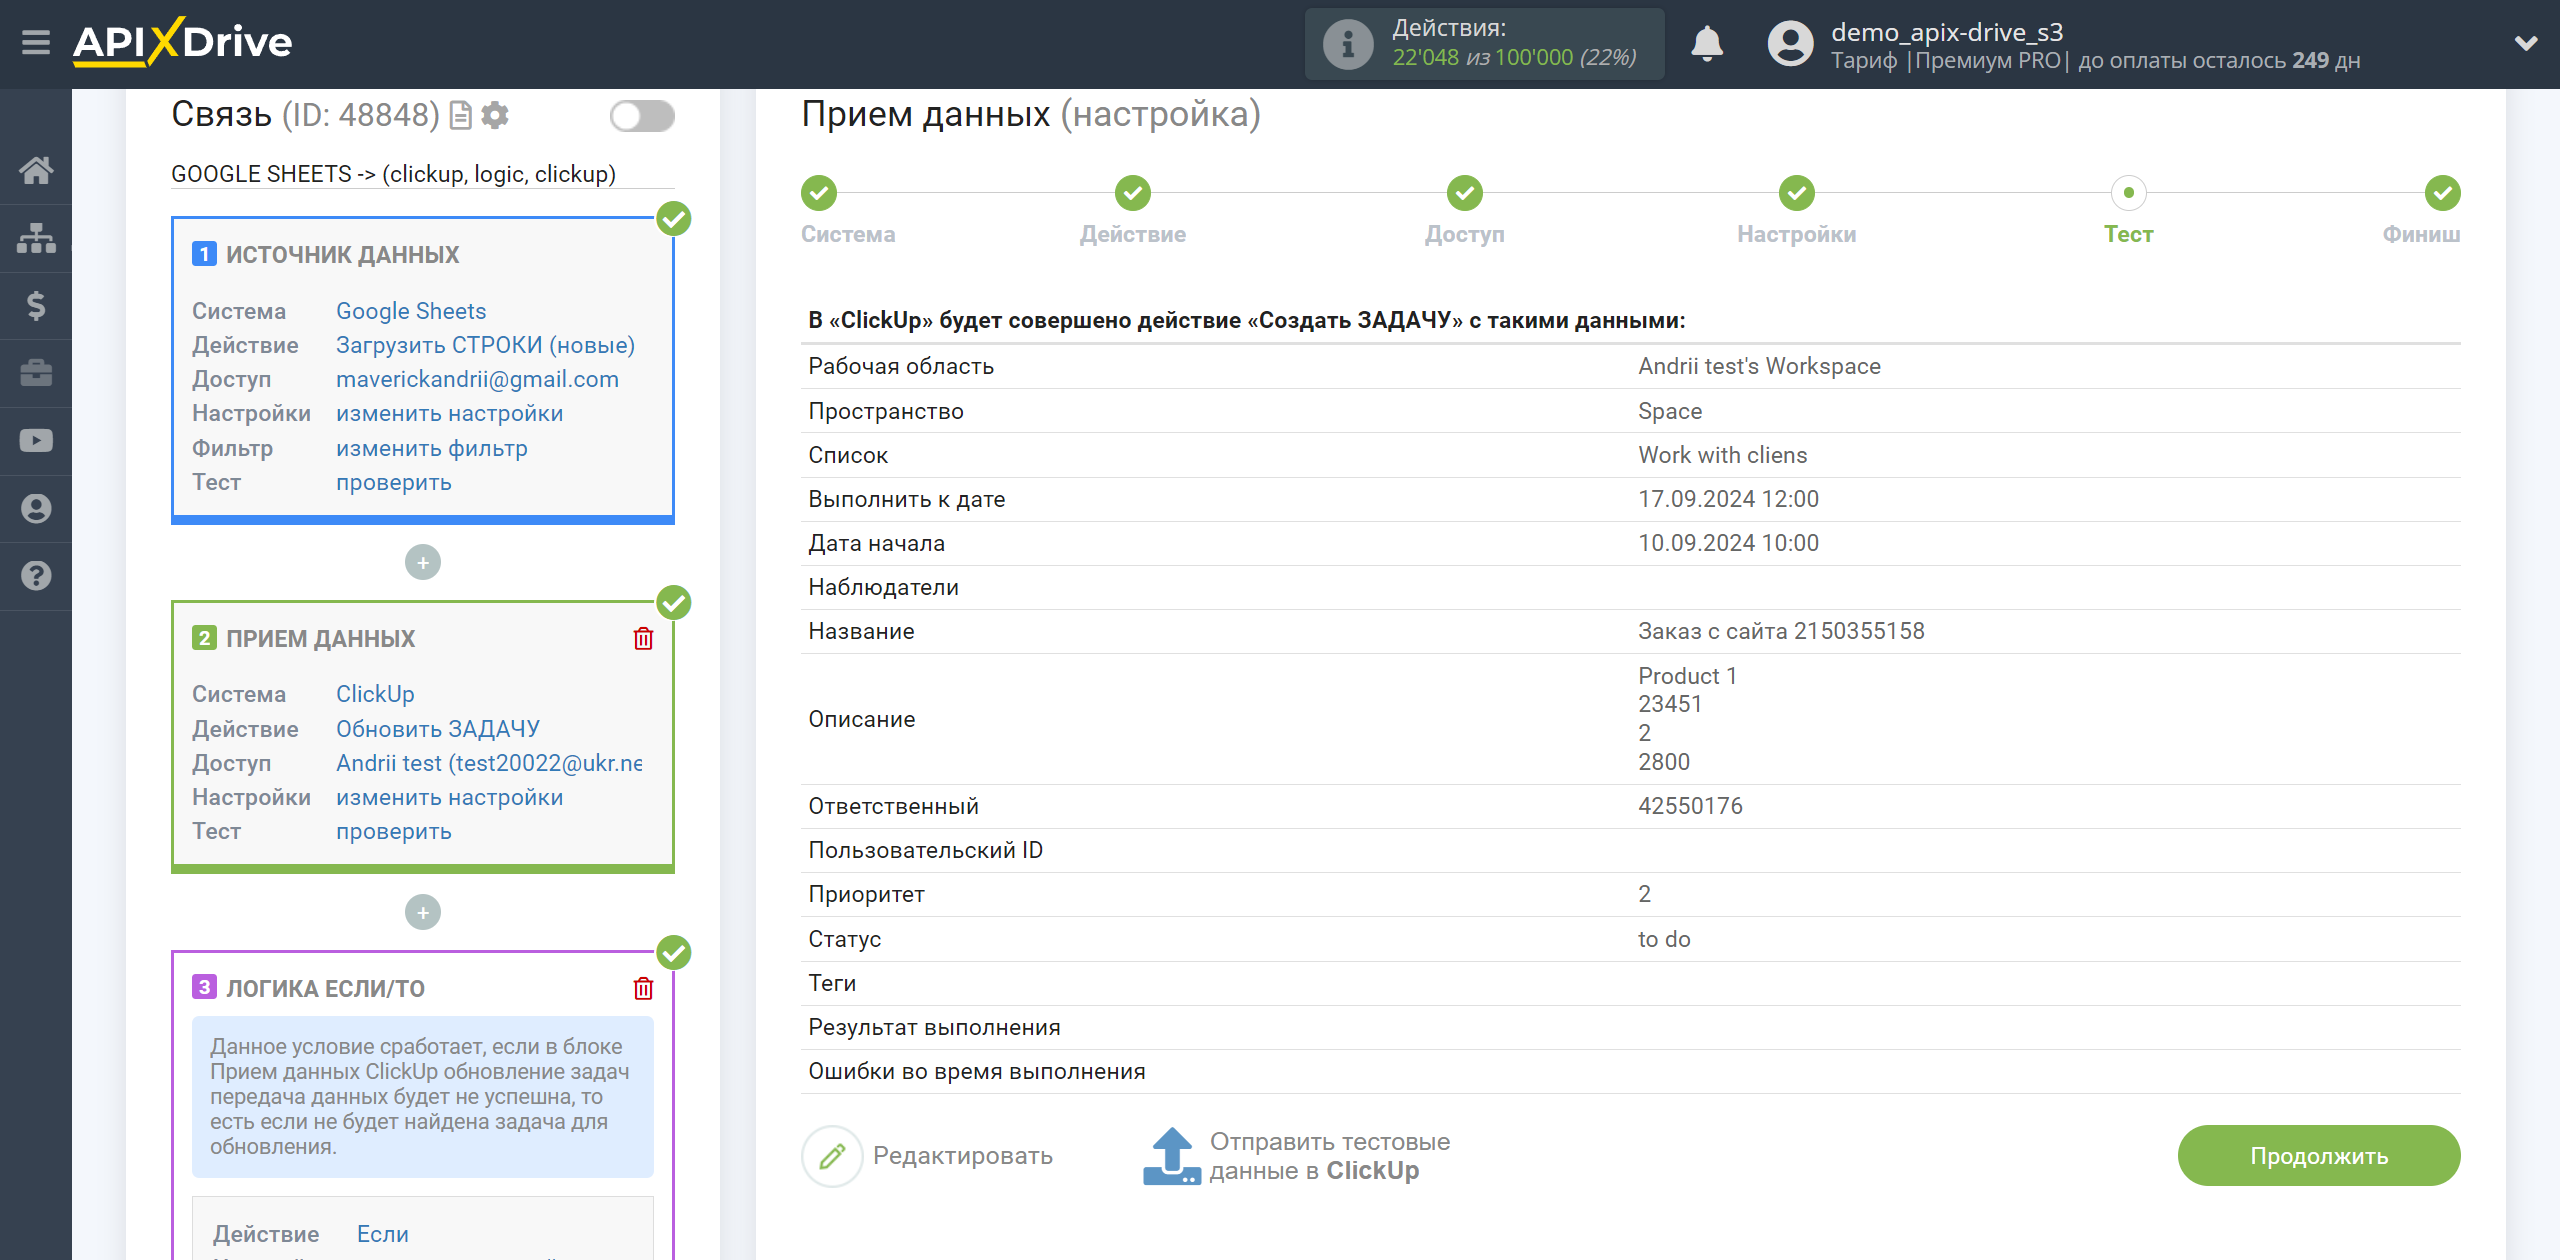
Task: Delete the ЛОГИКА ЕСЛИ/ТО block
Action: tap(643, 988)
